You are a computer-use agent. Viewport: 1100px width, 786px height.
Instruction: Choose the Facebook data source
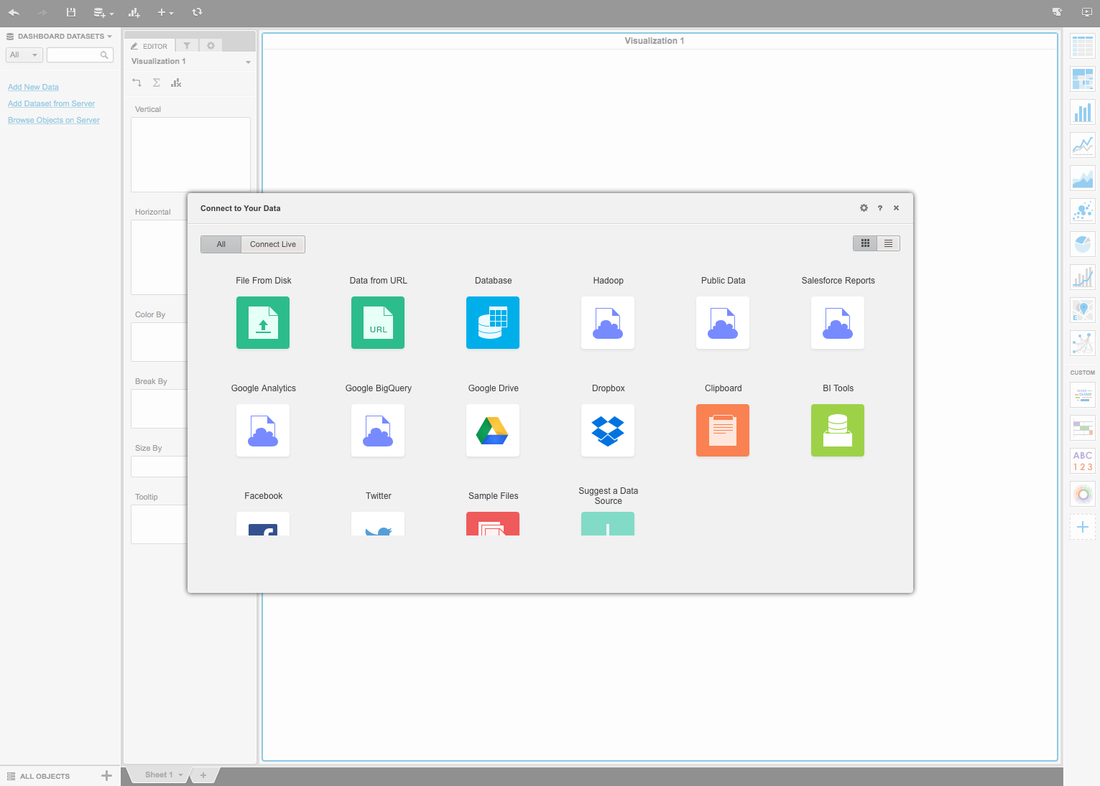pyautogui.click(x=263, y=524)
